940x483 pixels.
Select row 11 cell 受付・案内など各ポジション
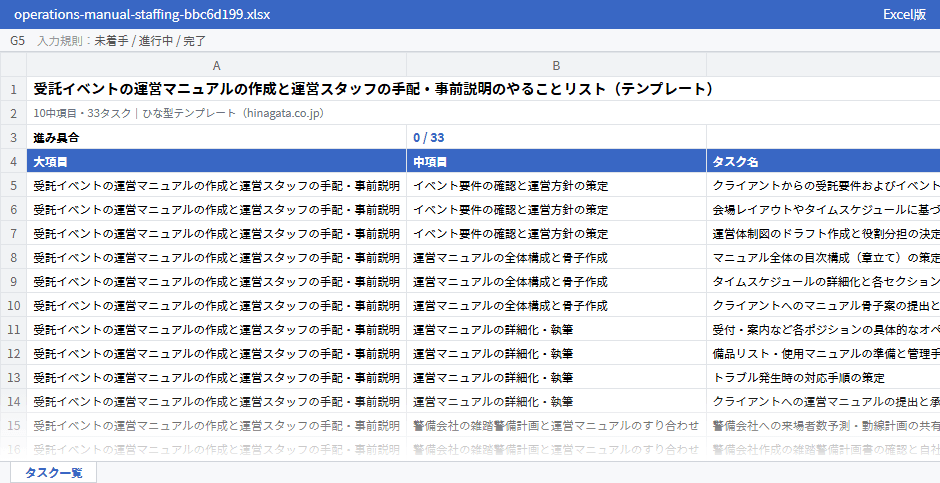pyautogui.click(x=823, y=329)
